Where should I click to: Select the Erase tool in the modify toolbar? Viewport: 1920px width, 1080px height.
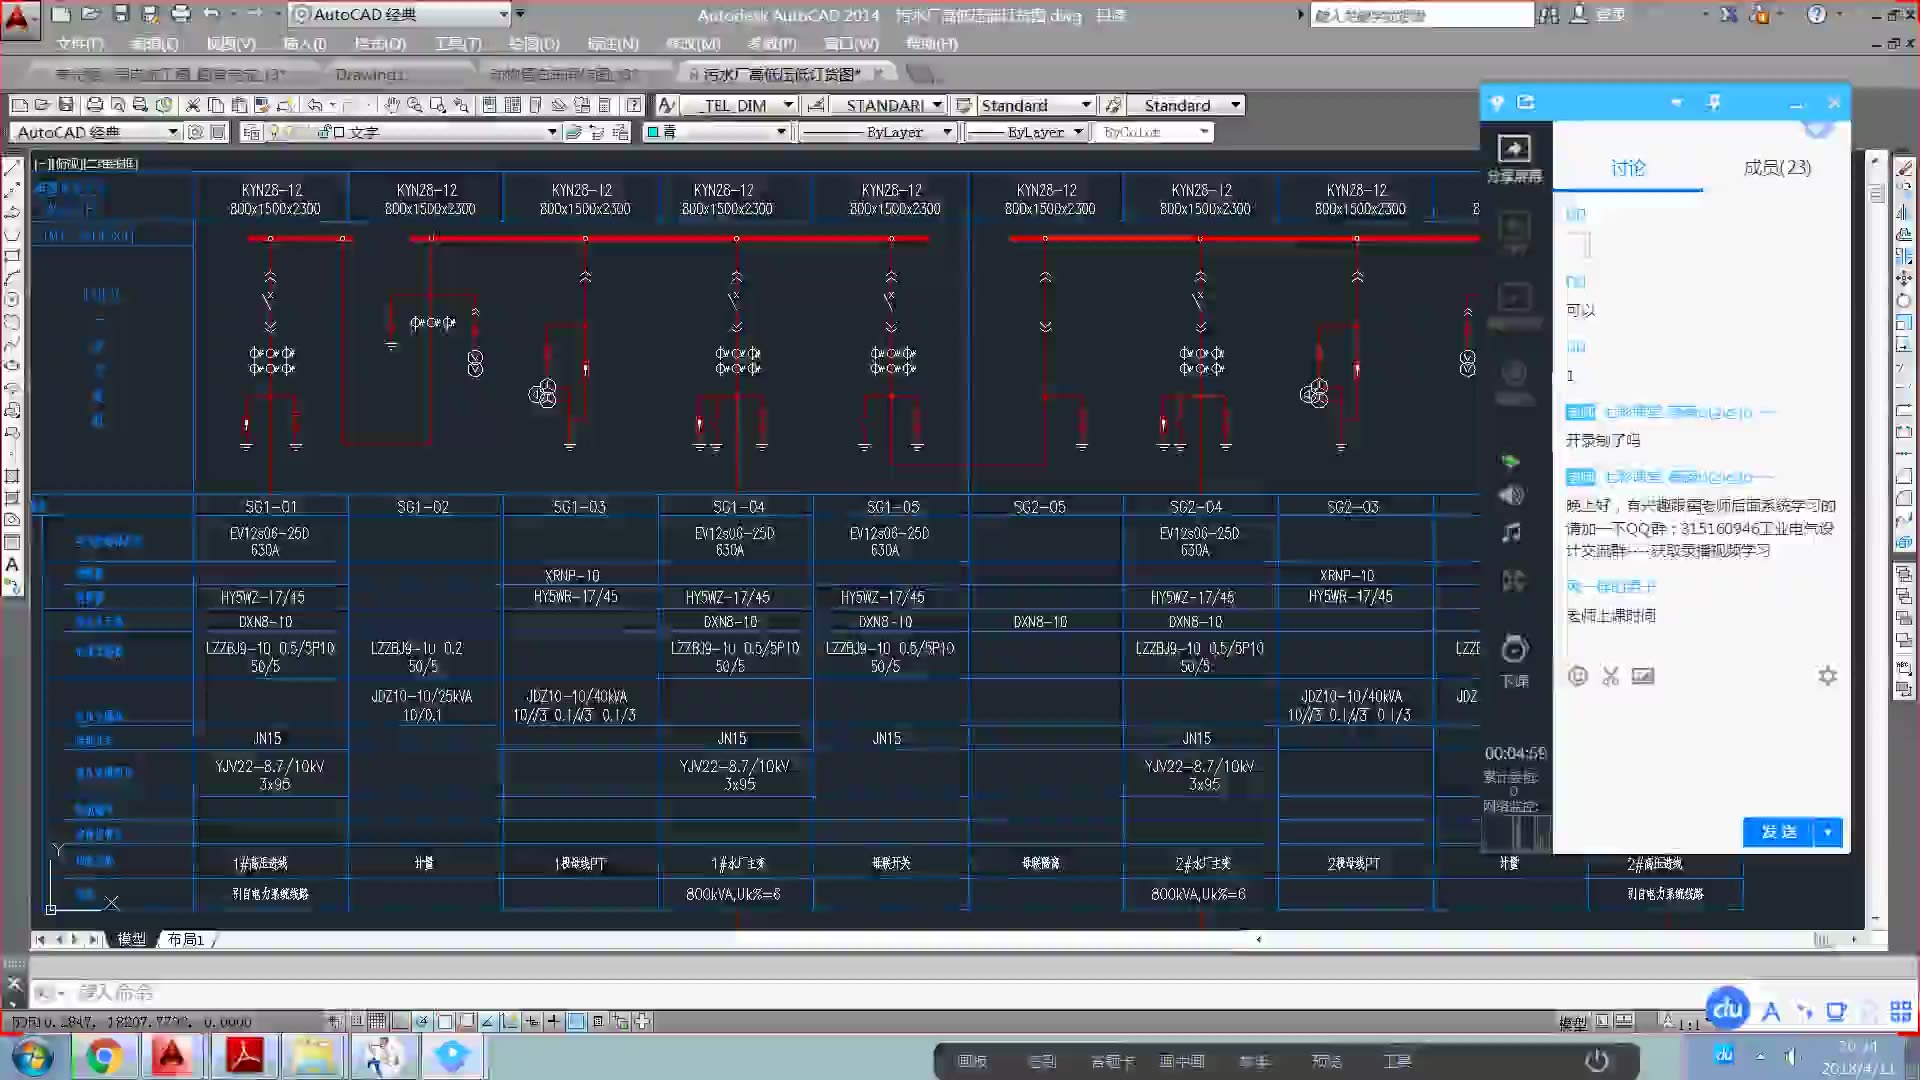pos(1904,168)
